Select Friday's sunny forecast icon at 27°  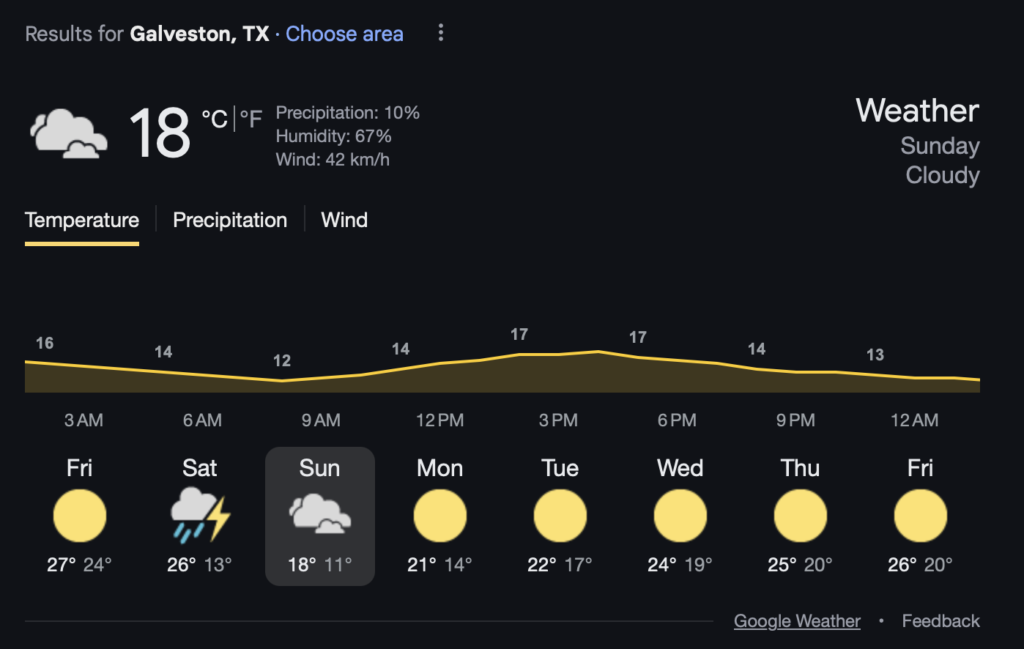tap(80, 516)
